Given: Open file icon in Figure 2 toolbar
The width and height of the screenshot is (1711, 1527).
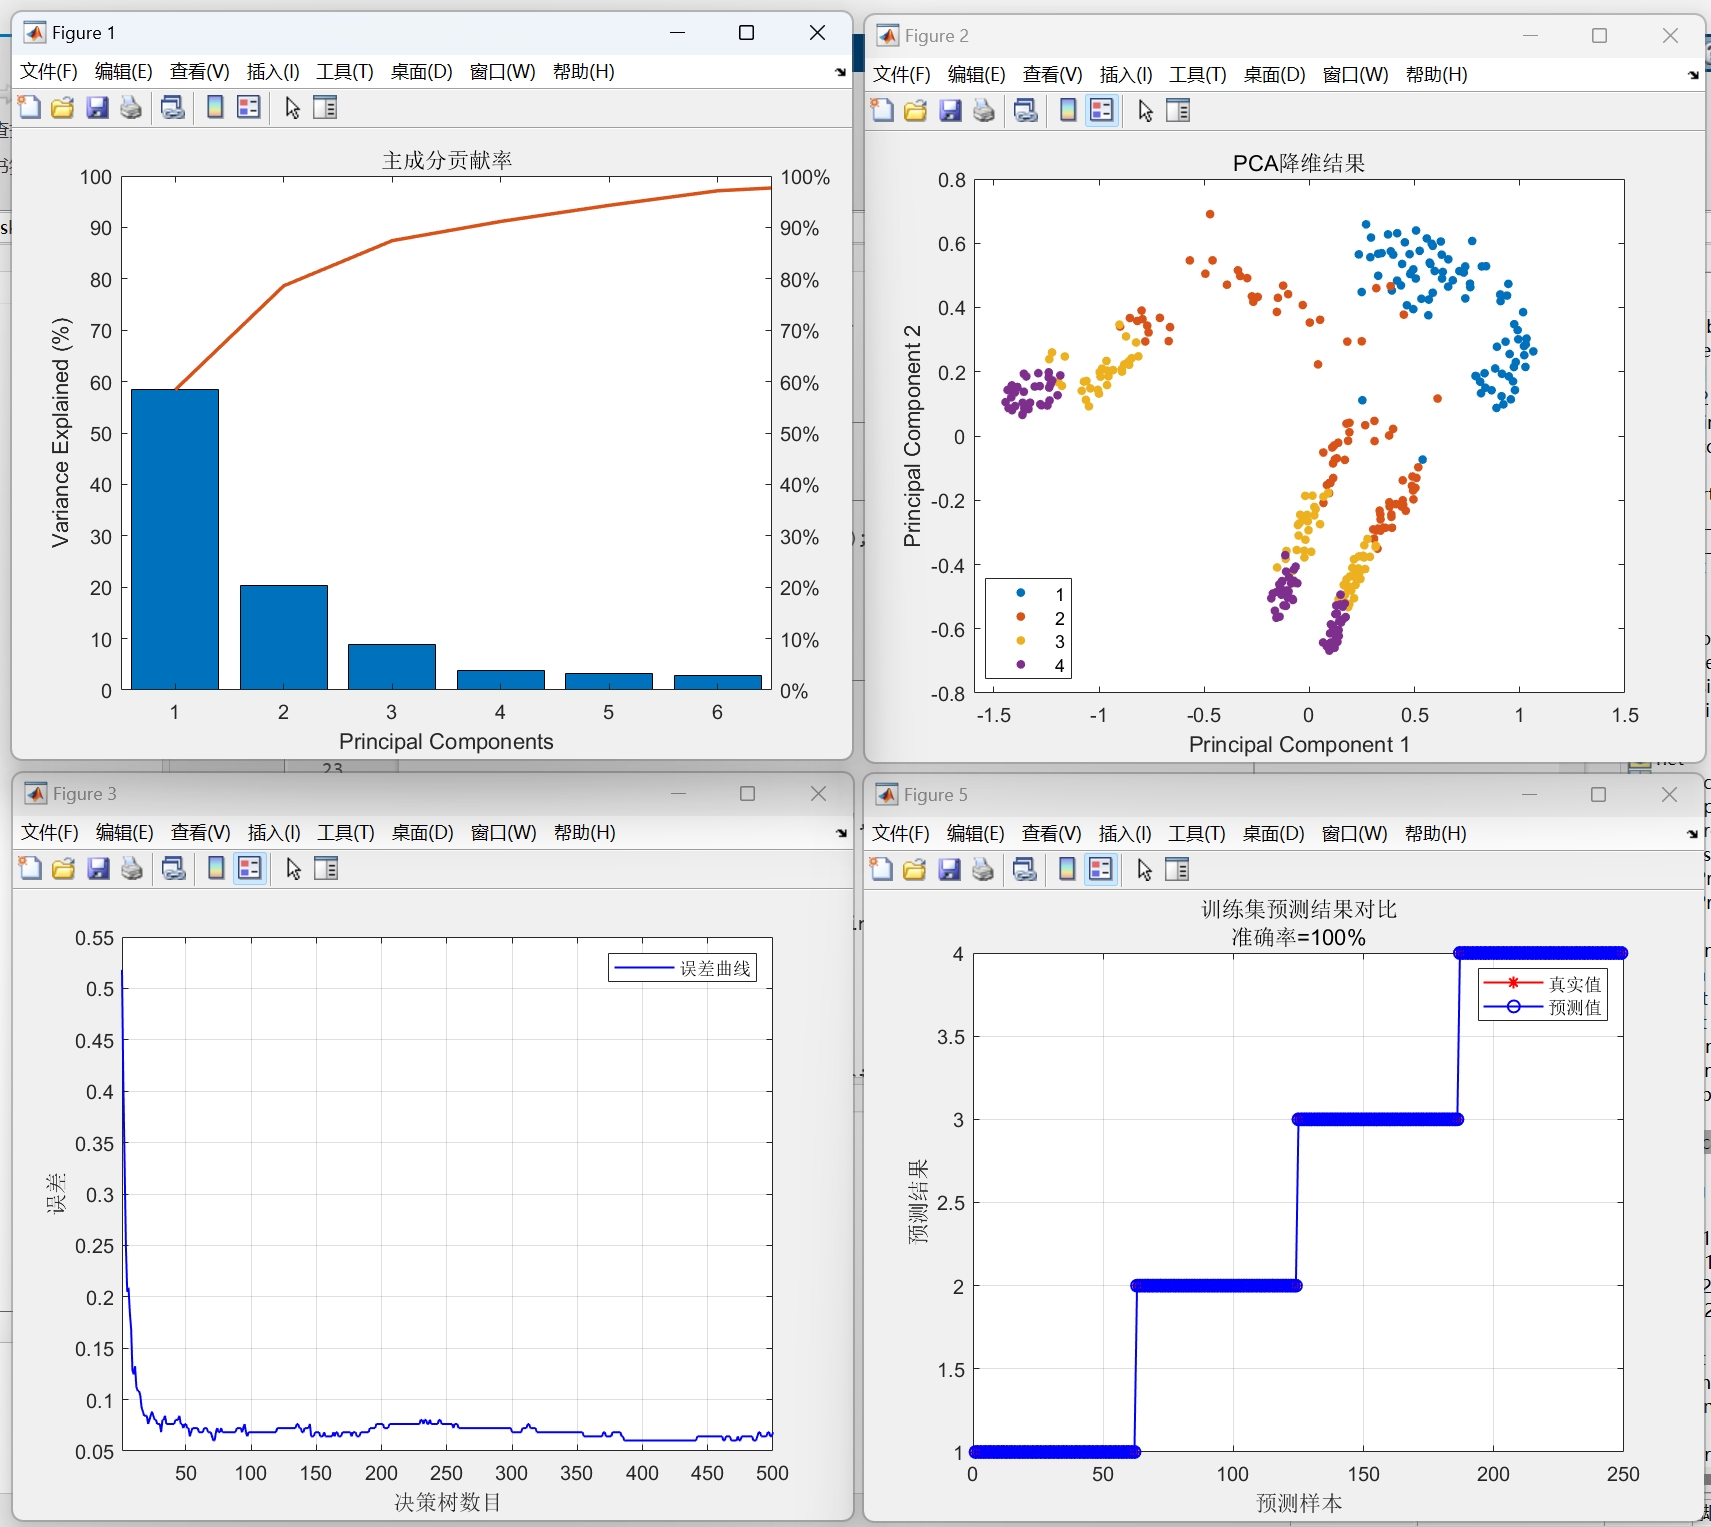Looking at the screenshot, I should click(916, 110).
